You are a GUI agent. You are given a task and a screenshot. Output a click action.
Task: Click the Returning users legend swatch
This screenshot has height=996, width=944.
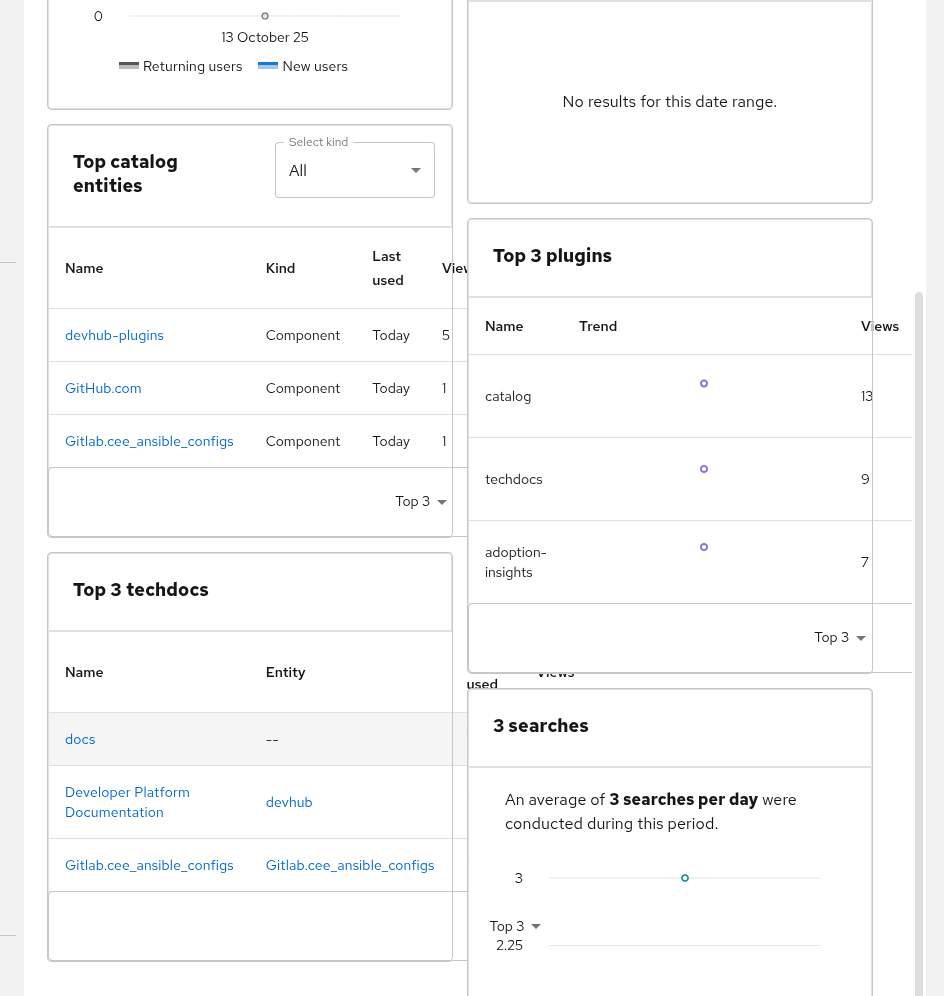tap(129, 66)
